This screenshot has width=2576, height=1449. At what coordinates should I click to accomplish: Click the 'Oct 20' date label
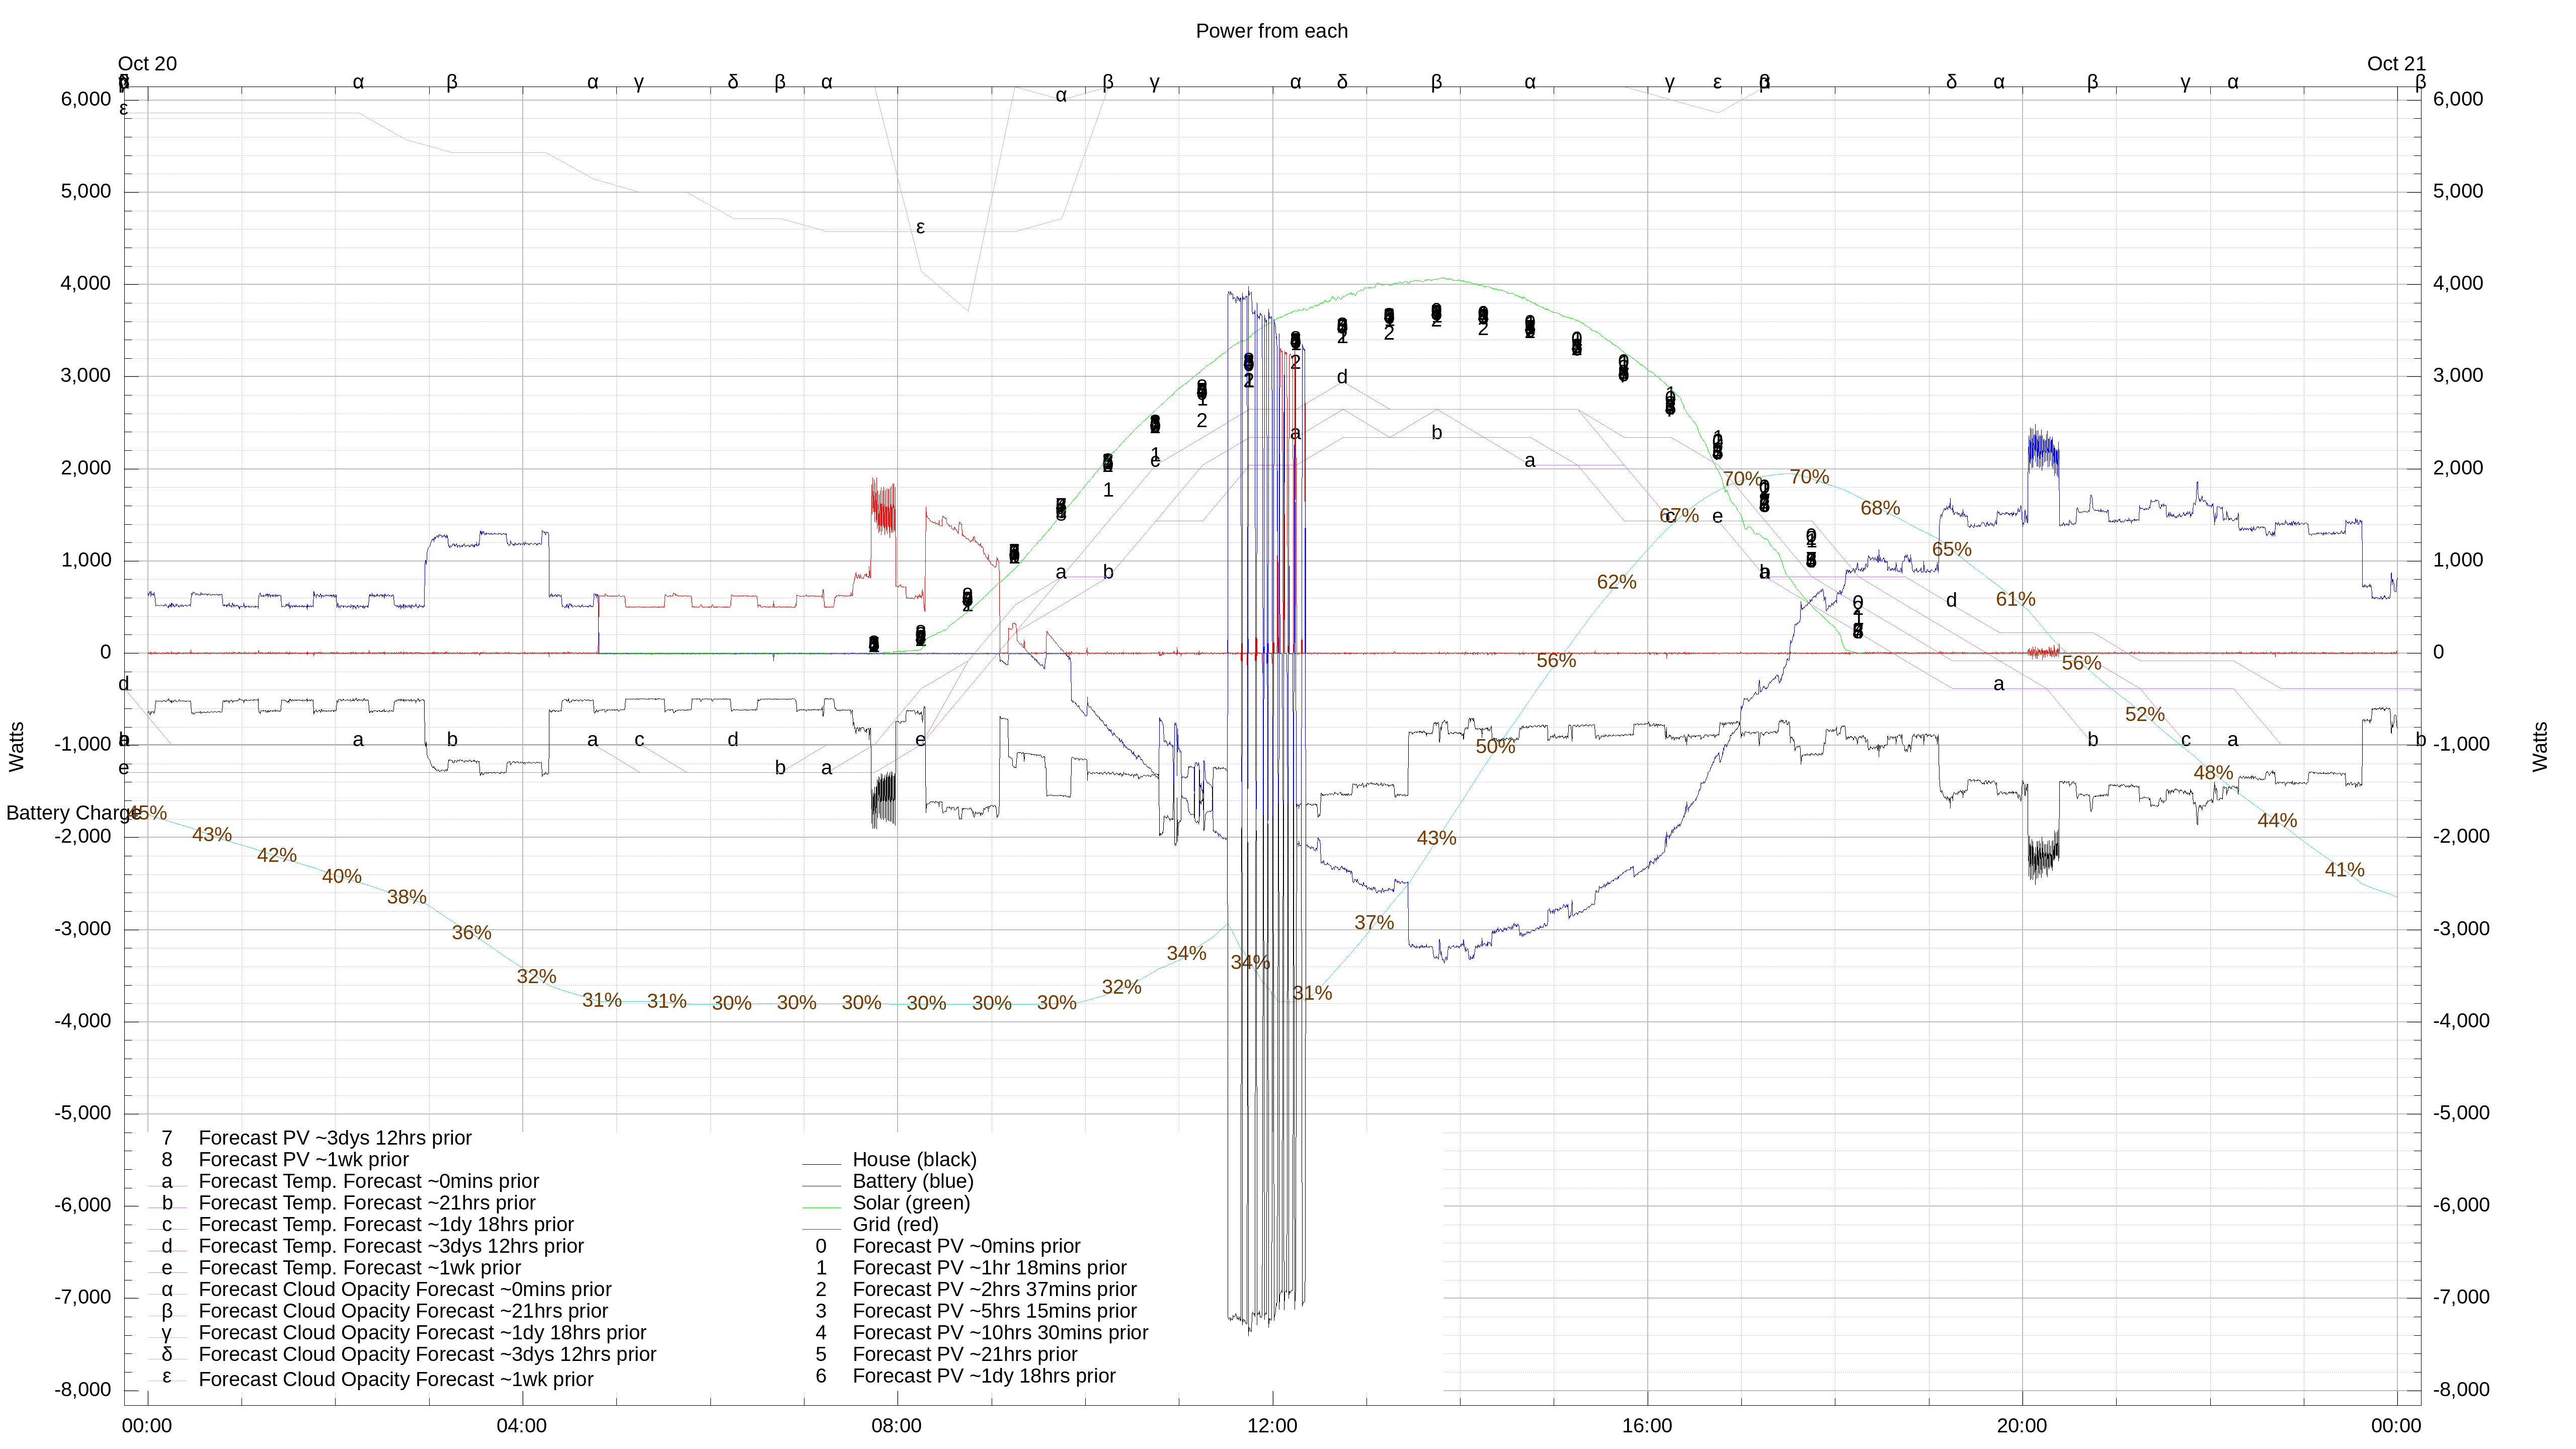(147, 64)
